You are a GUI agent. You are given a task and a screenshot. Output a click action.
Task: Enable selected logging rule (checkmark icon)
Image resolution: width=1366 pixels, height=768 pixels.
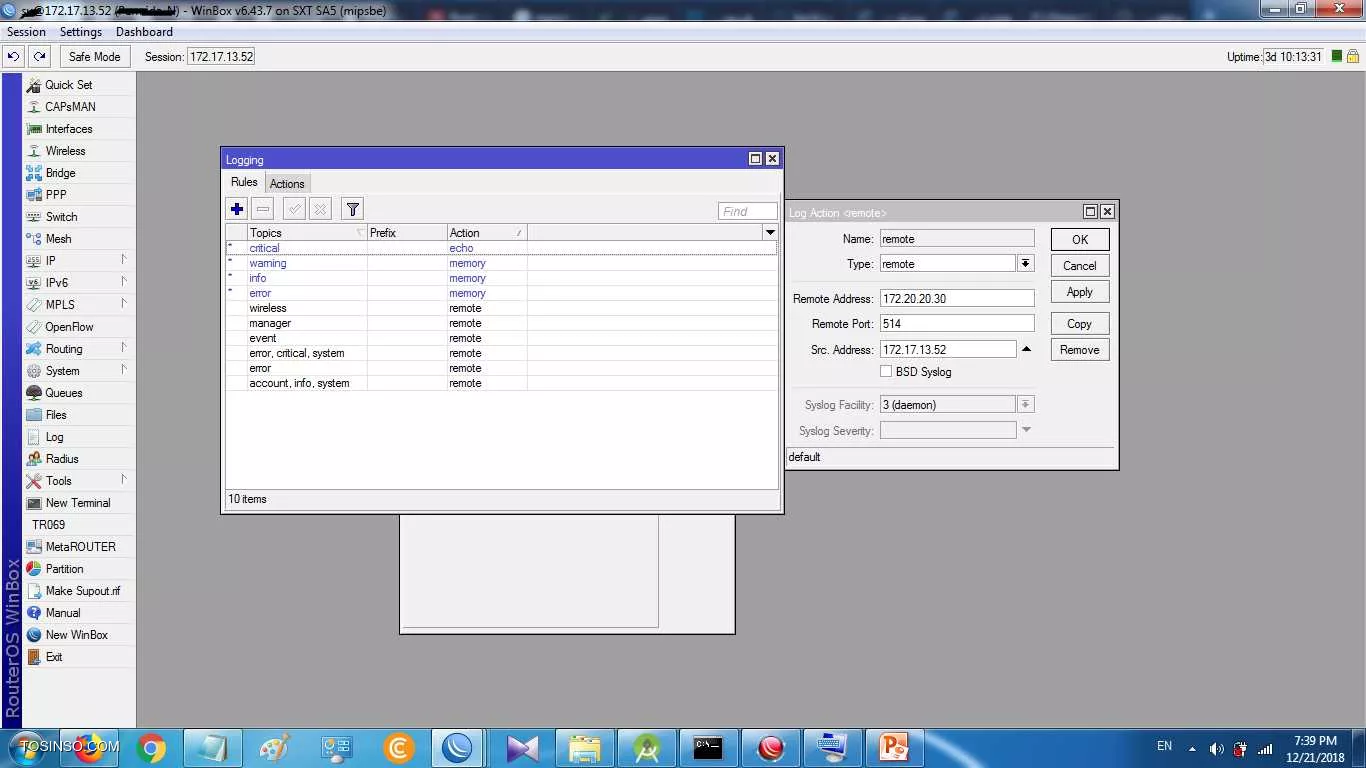[x=295, y=209]
